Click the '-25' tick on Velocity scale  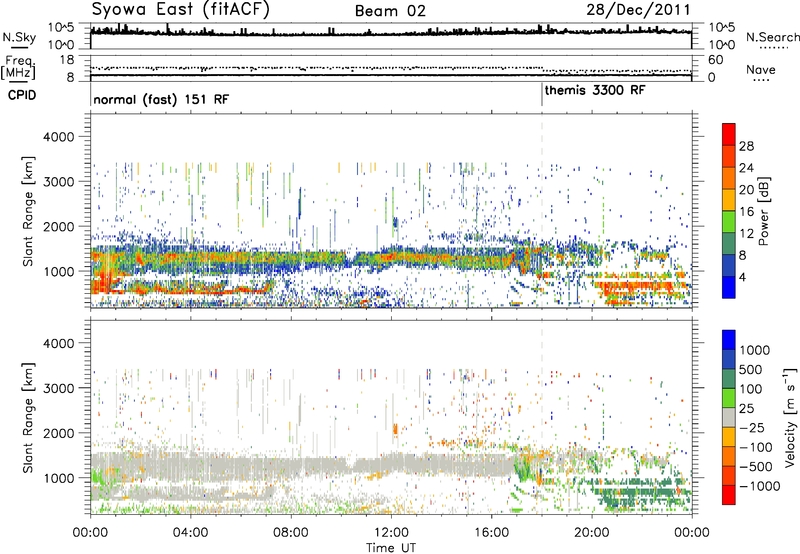(x=752, y=427)
